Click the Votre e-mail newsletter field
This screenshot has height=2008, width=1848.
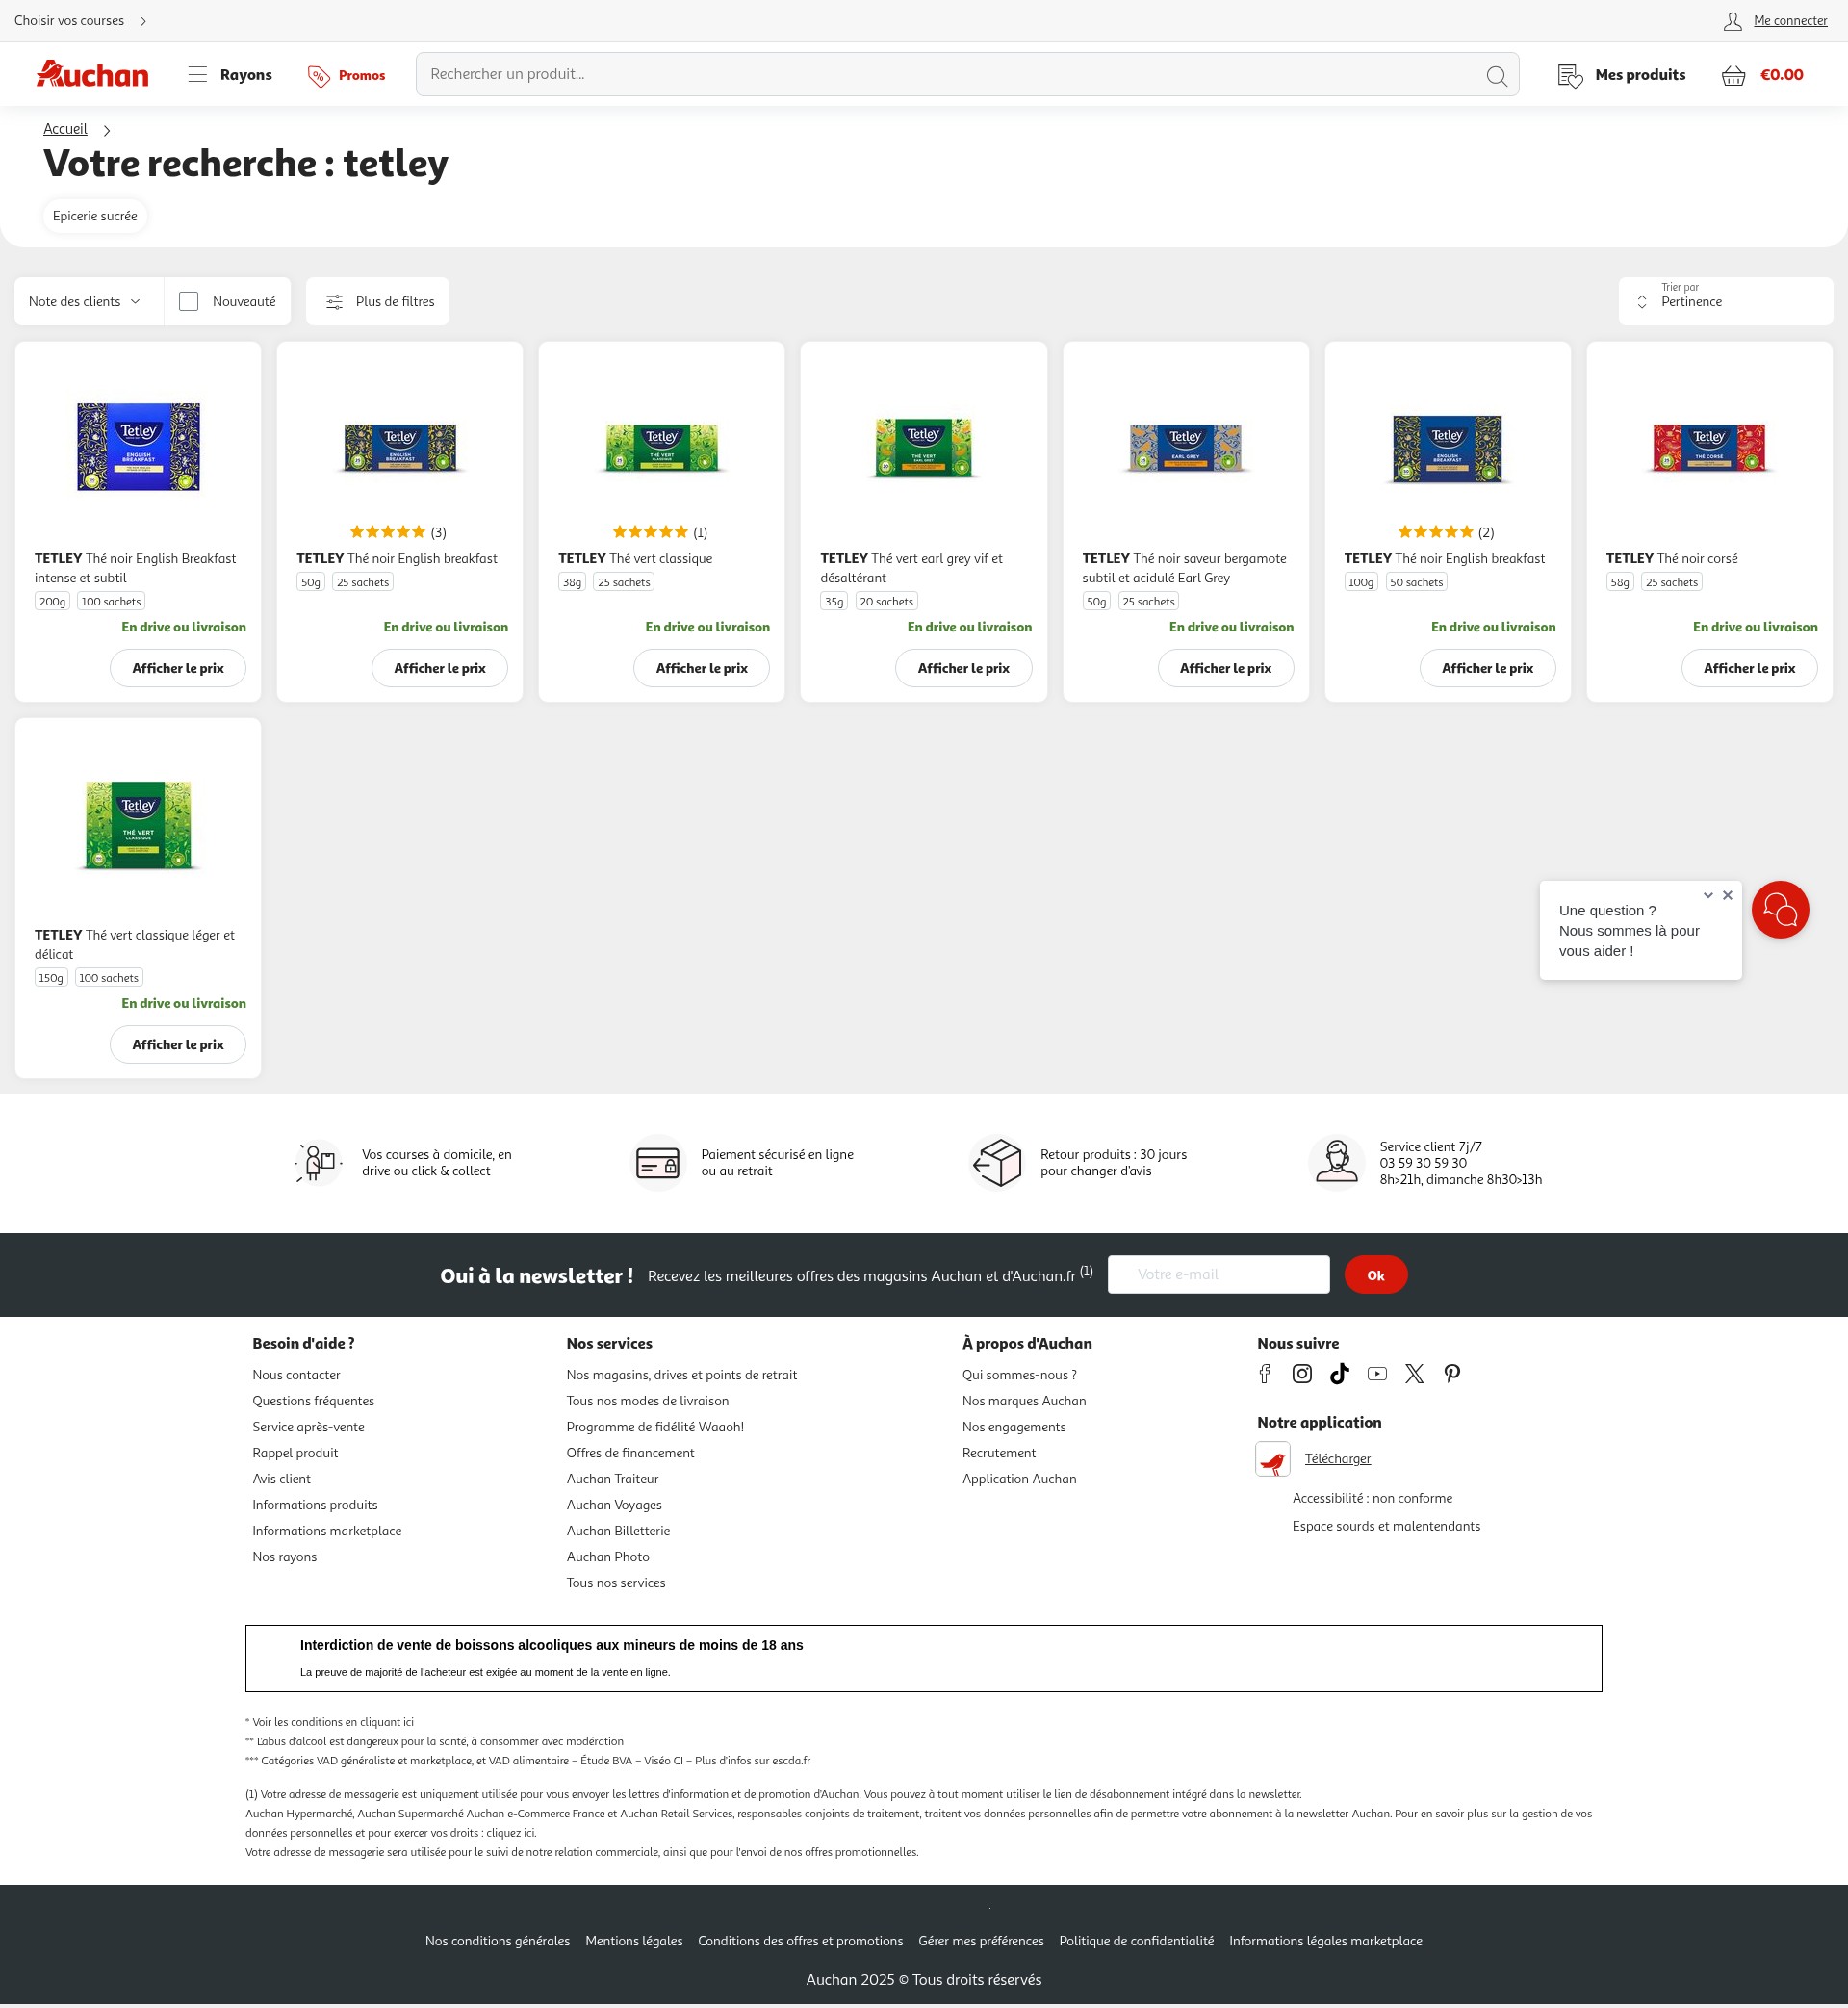click(1218, 1274)
